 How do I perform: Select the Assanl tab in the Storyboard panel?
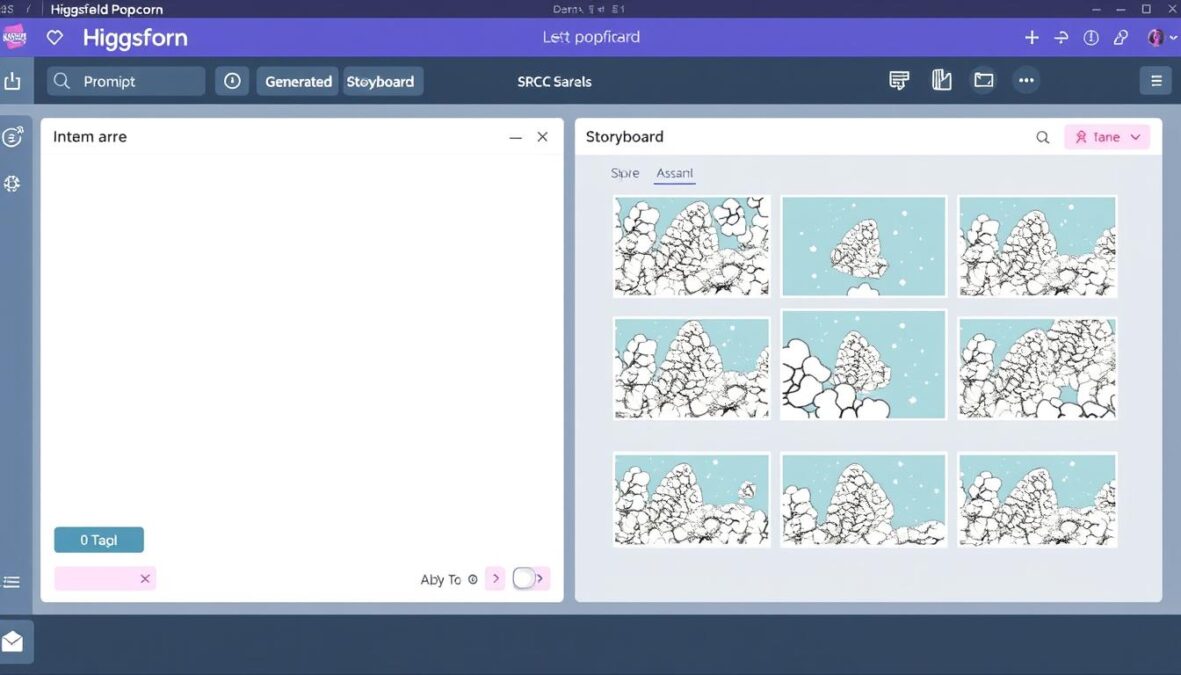[674, 172]
